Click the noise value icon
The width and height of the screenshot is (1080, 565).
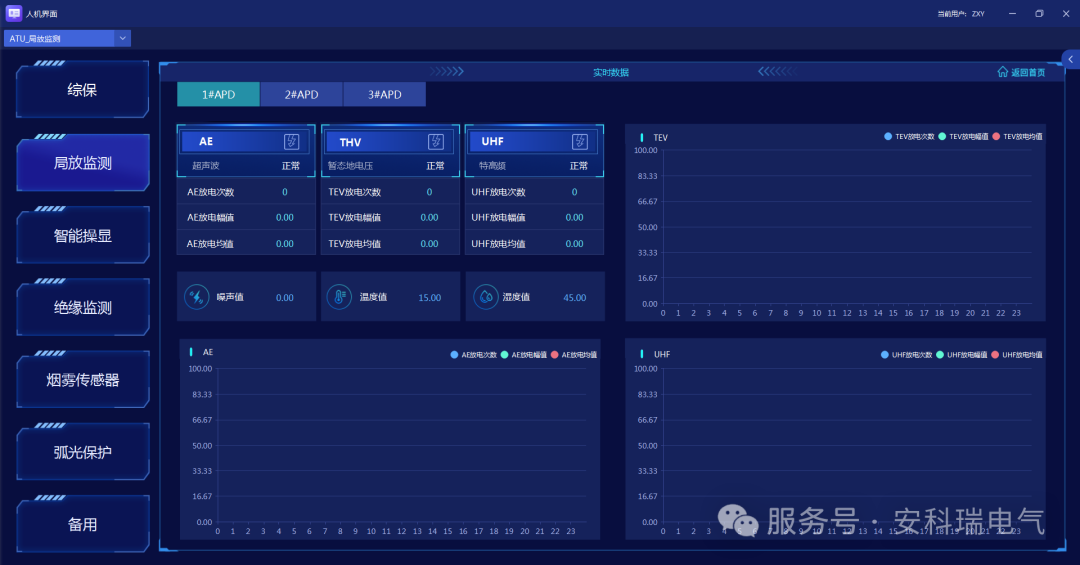[196, 297]
